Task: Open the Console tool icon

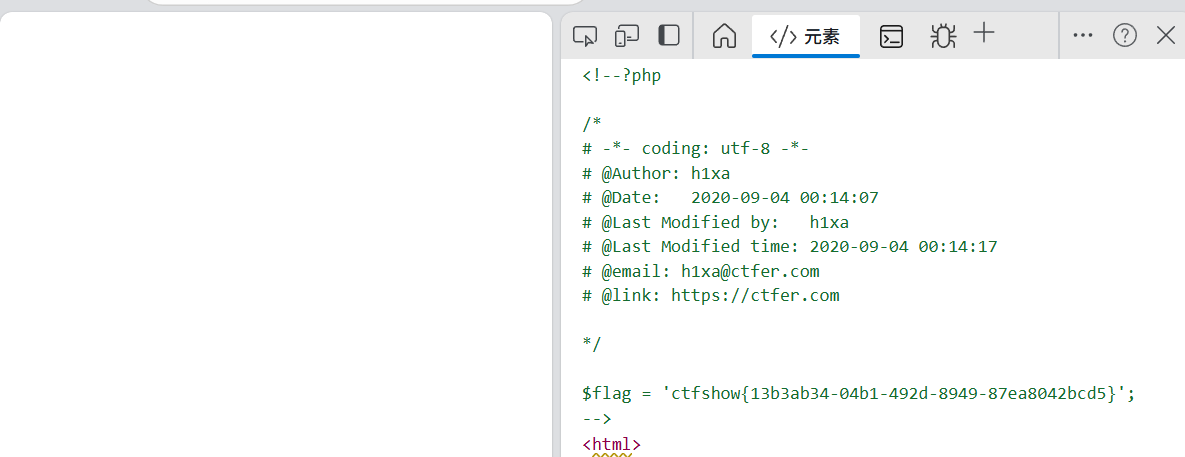Action: [x=891, y=36]
